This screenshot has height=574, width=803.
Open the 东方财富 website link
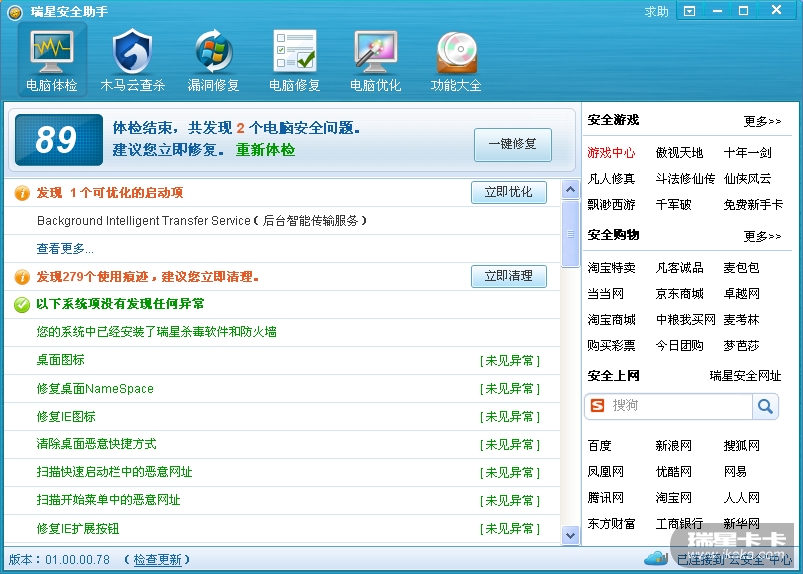pyautogui.click(x=611, y=524)
